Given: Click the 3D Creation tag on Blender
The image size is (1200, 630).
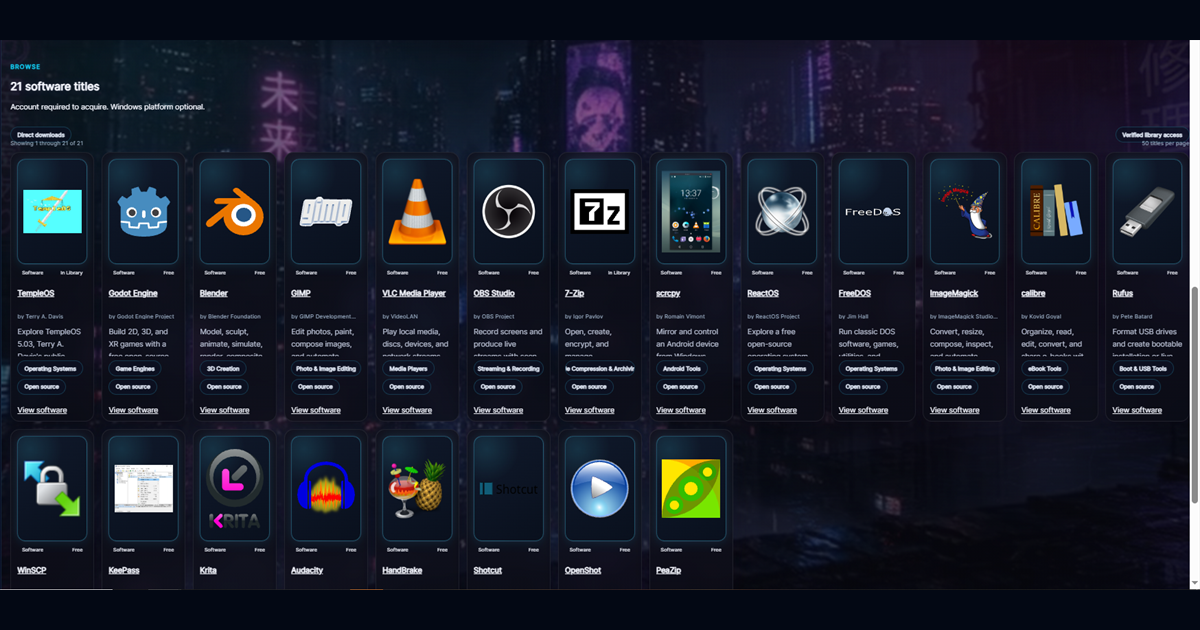Looking at the screenshot, I should pyautogui.click(x=223, y=369).
